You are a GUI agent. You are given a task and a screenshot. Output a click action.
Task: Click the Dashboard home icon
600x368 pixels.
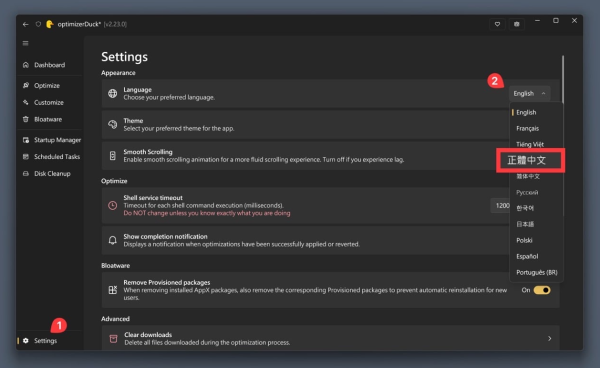click(x=26, y=65)
